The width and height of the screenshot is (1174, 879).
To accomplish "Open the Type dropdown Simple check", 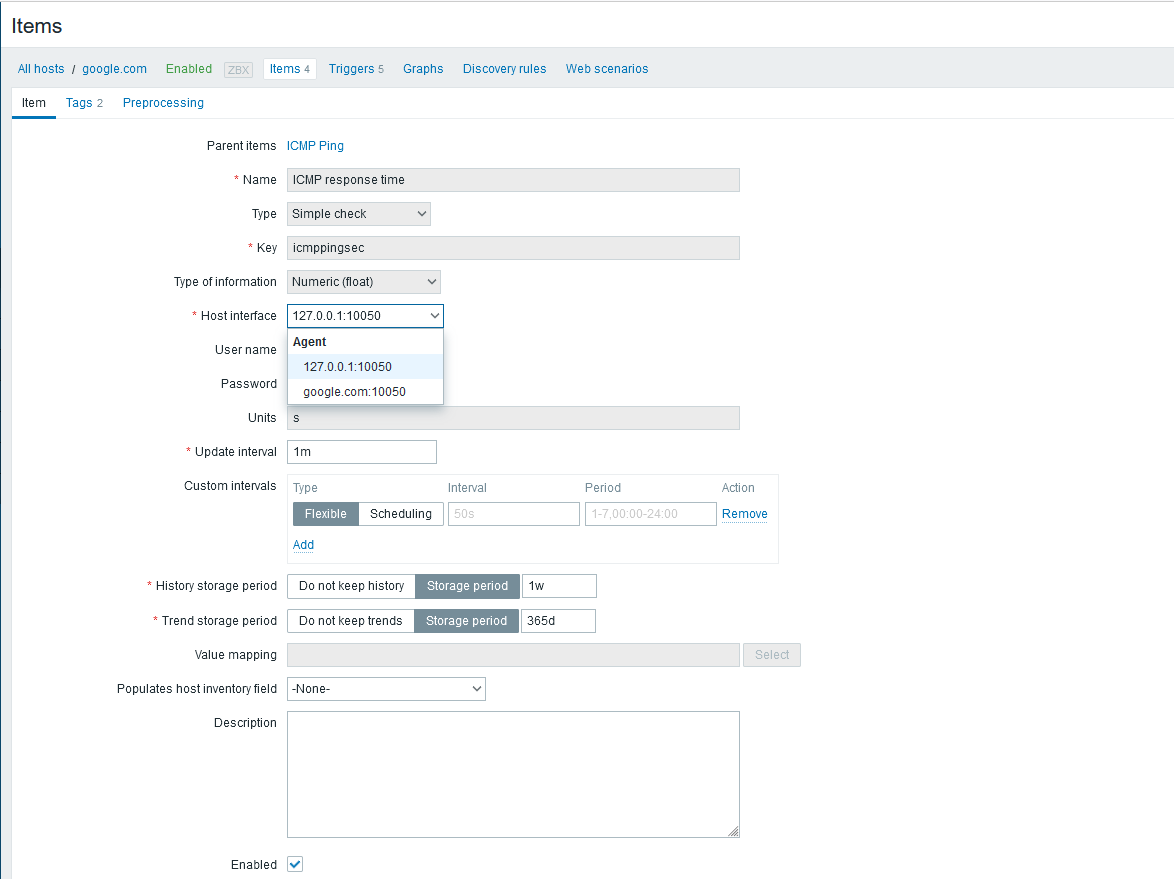I will tap(358, 214).
